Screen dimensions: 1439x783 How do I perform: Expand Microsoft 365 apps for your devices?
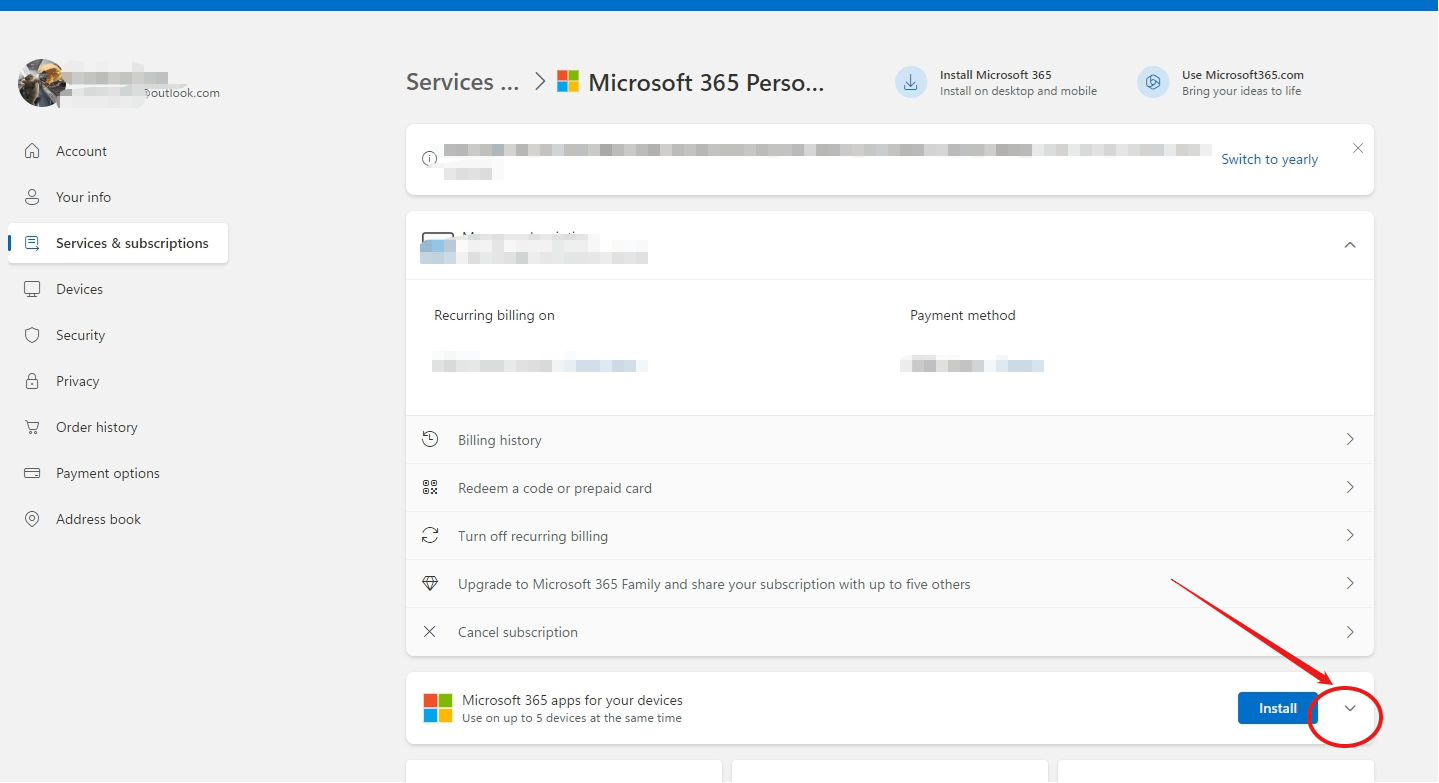click(1350, 708)
